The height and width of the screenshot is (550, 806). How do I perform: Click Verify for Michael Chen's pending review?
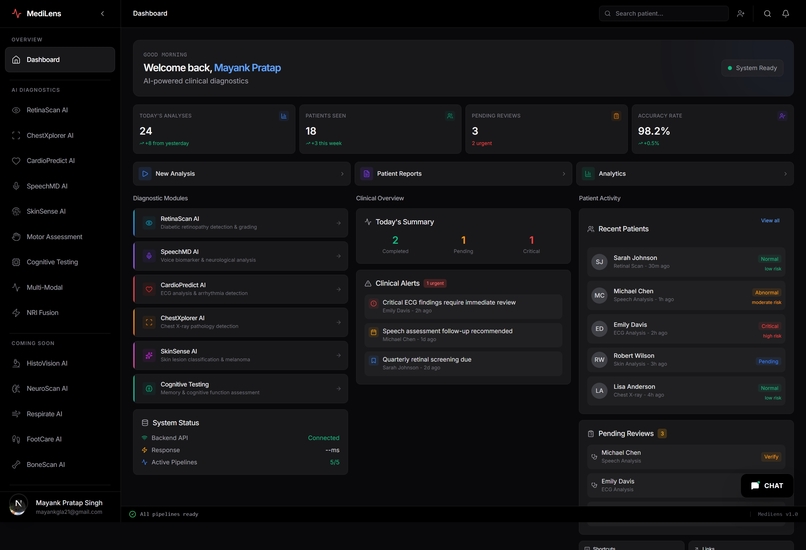(771, 457)
